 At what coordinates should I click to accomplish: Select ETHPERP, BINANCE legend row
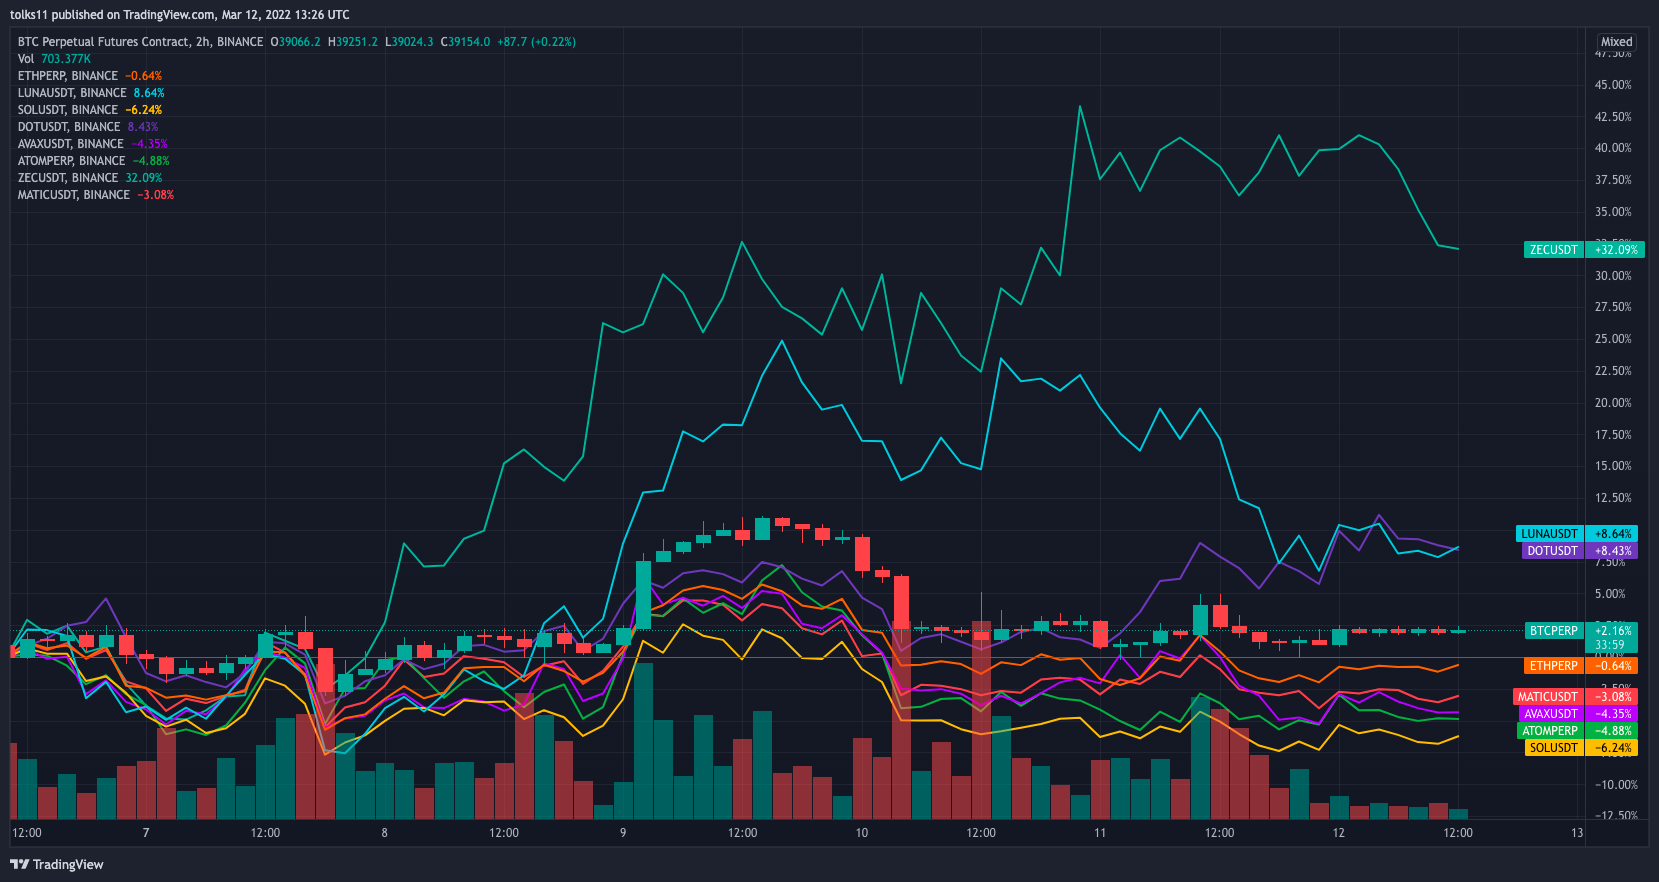point(90,76)
